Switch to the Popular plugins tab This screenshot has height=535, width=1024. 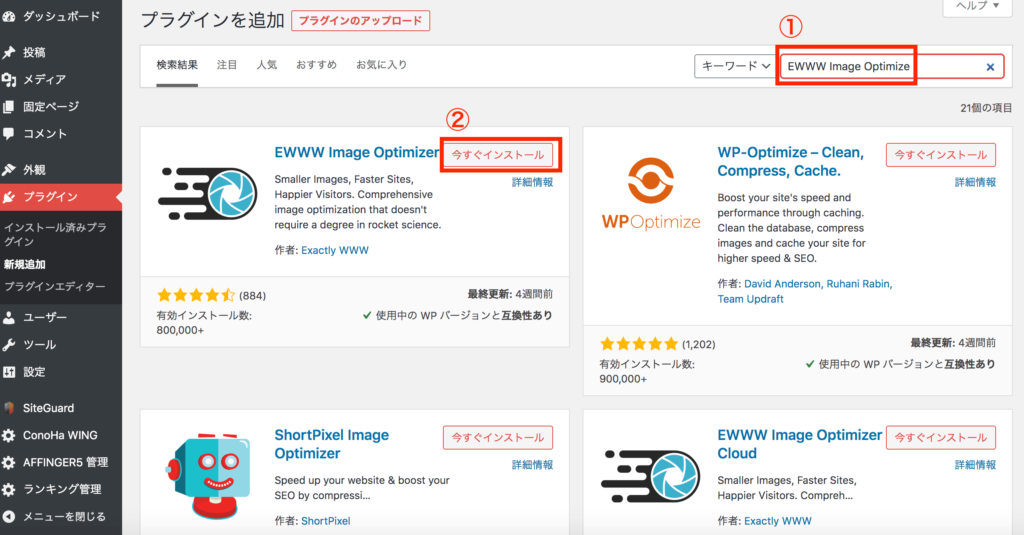tap(266, 65)
